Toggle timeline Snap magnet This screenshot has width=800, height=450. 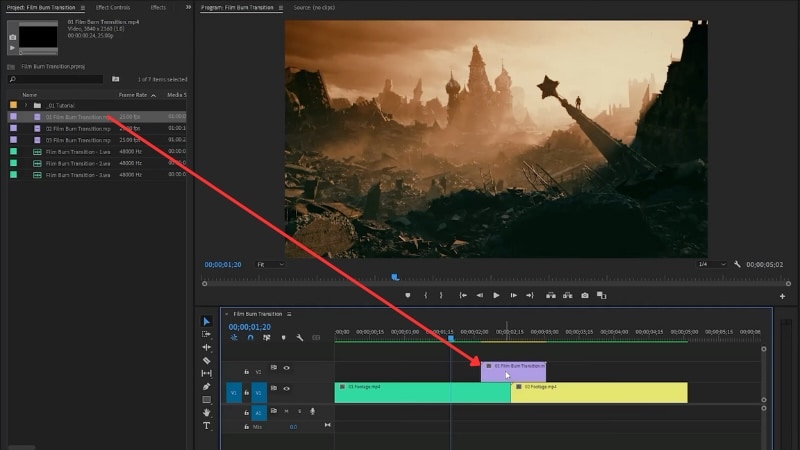[251, 338]
